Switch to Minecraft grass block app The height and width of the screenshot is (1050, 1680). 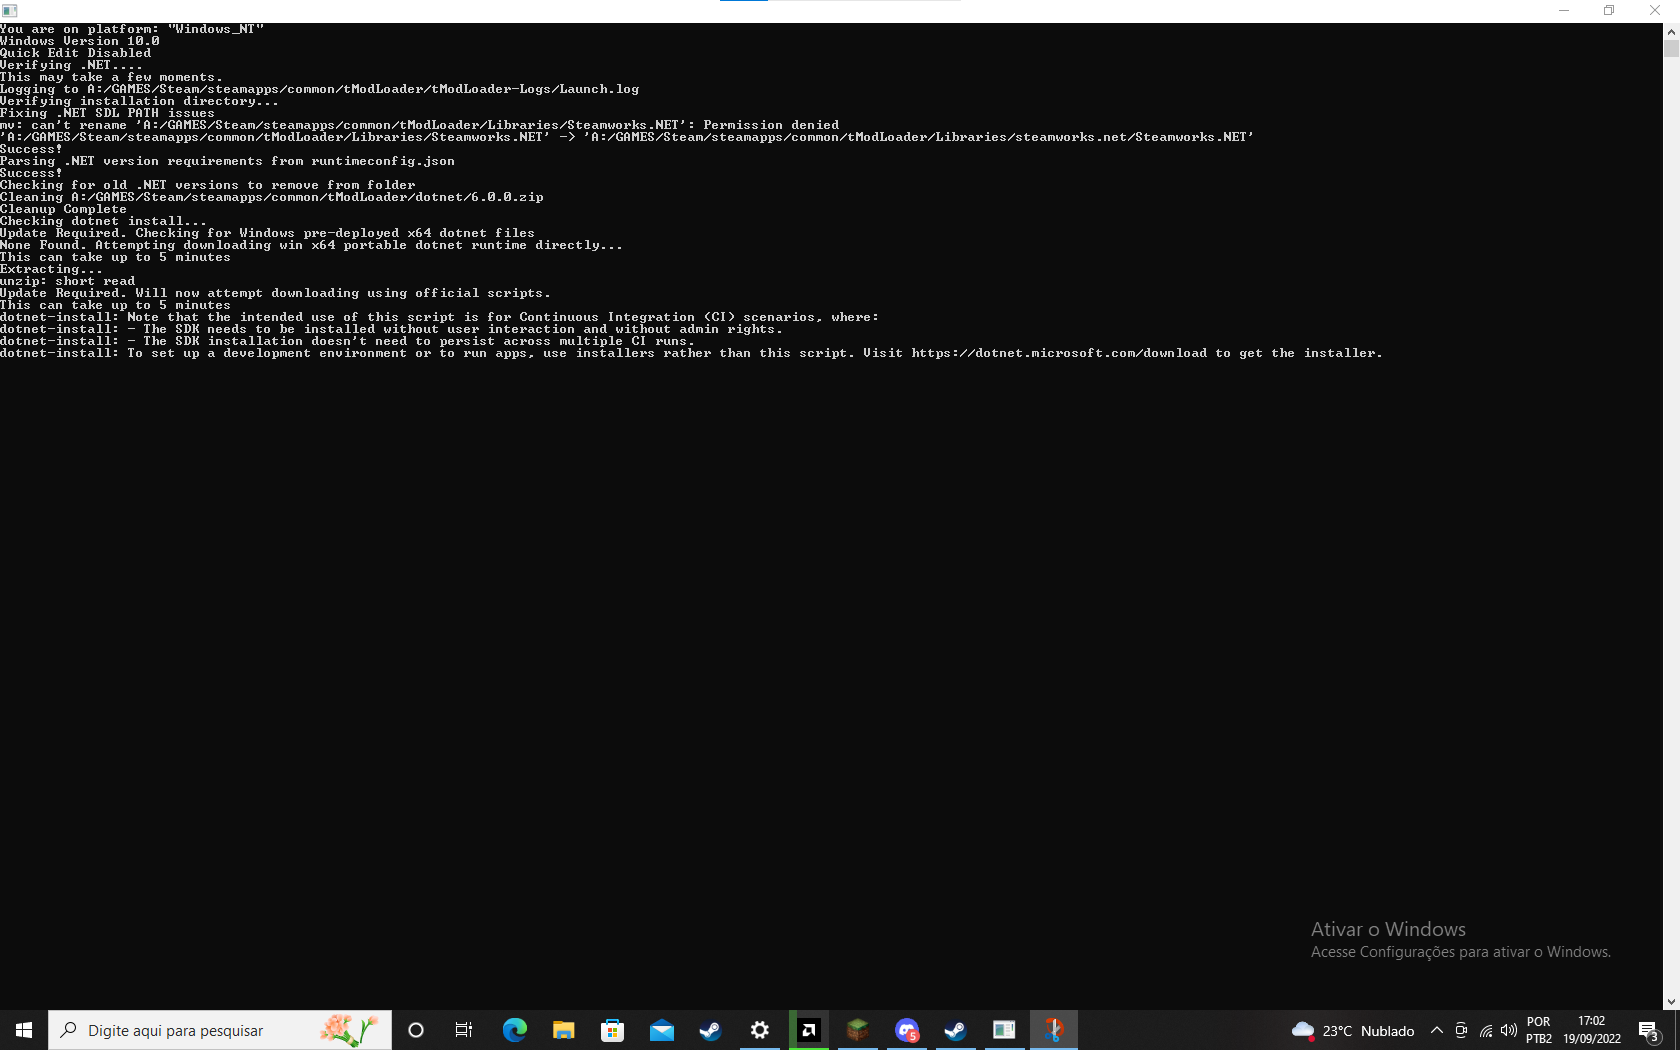pyautogui.click(x=857, y=1030)
